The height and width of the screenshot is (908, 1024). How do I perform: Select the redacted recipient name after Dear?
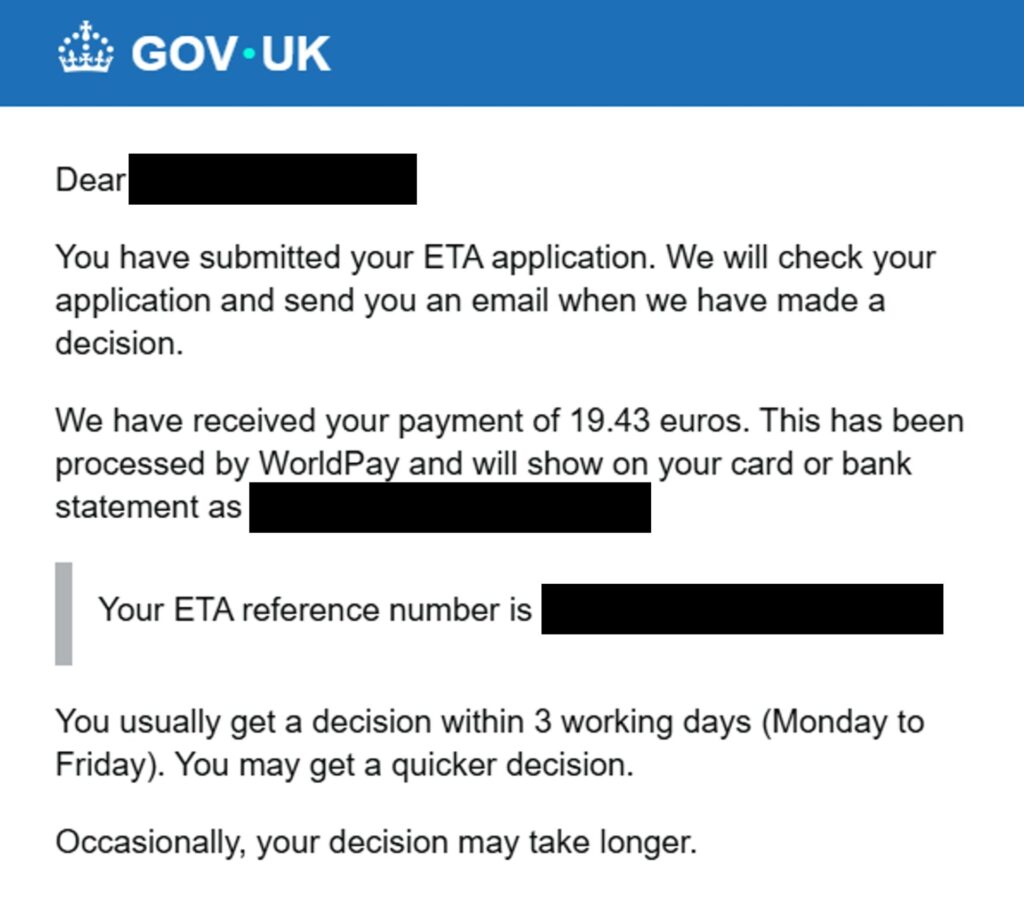tap(272, 180)
